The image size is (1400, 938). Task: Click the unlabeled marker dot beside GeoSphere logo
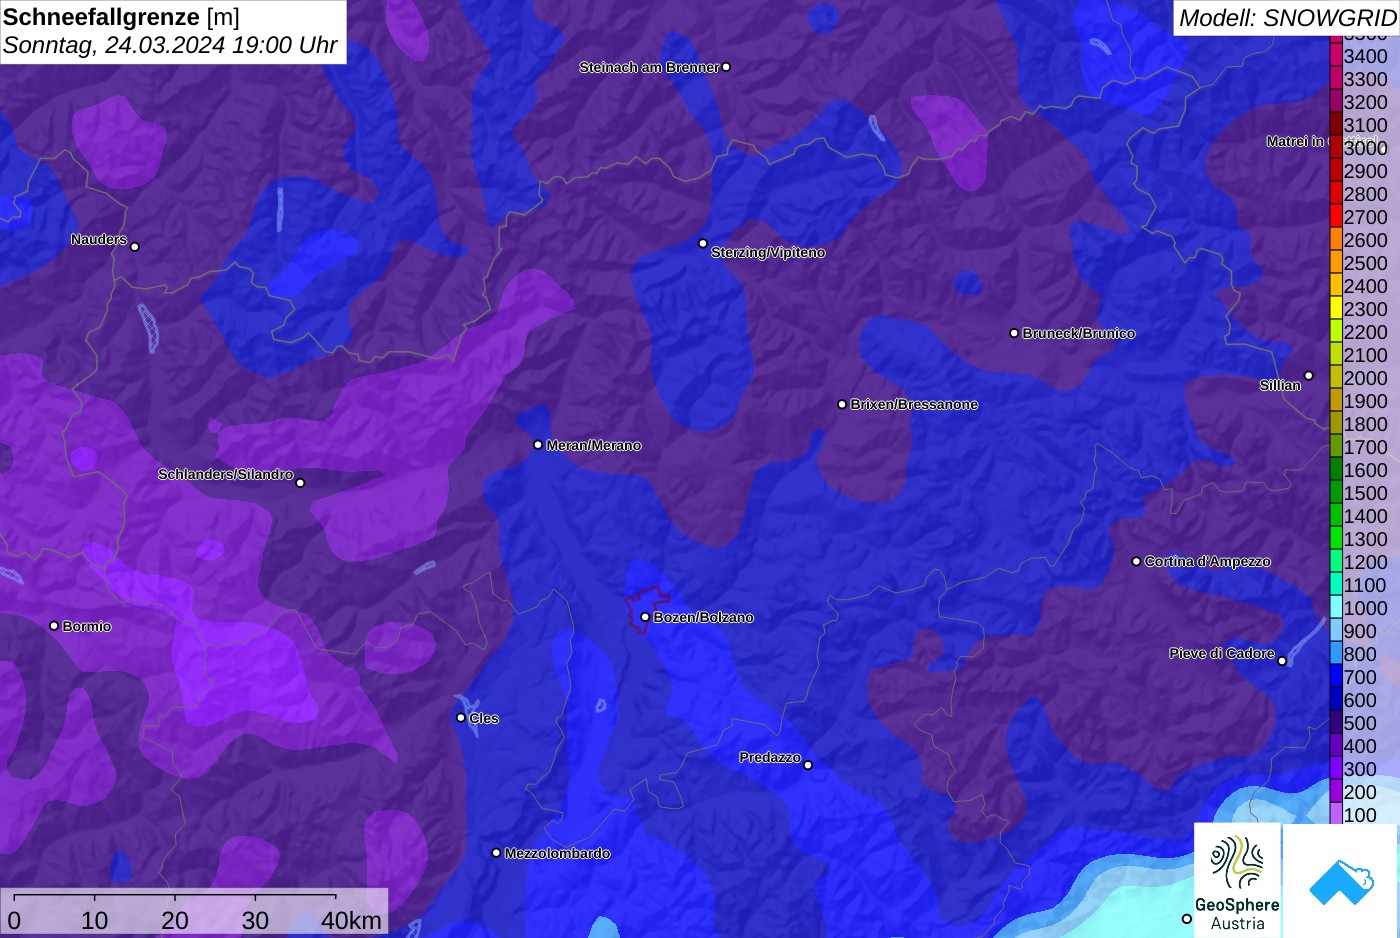pos(1187,919)
